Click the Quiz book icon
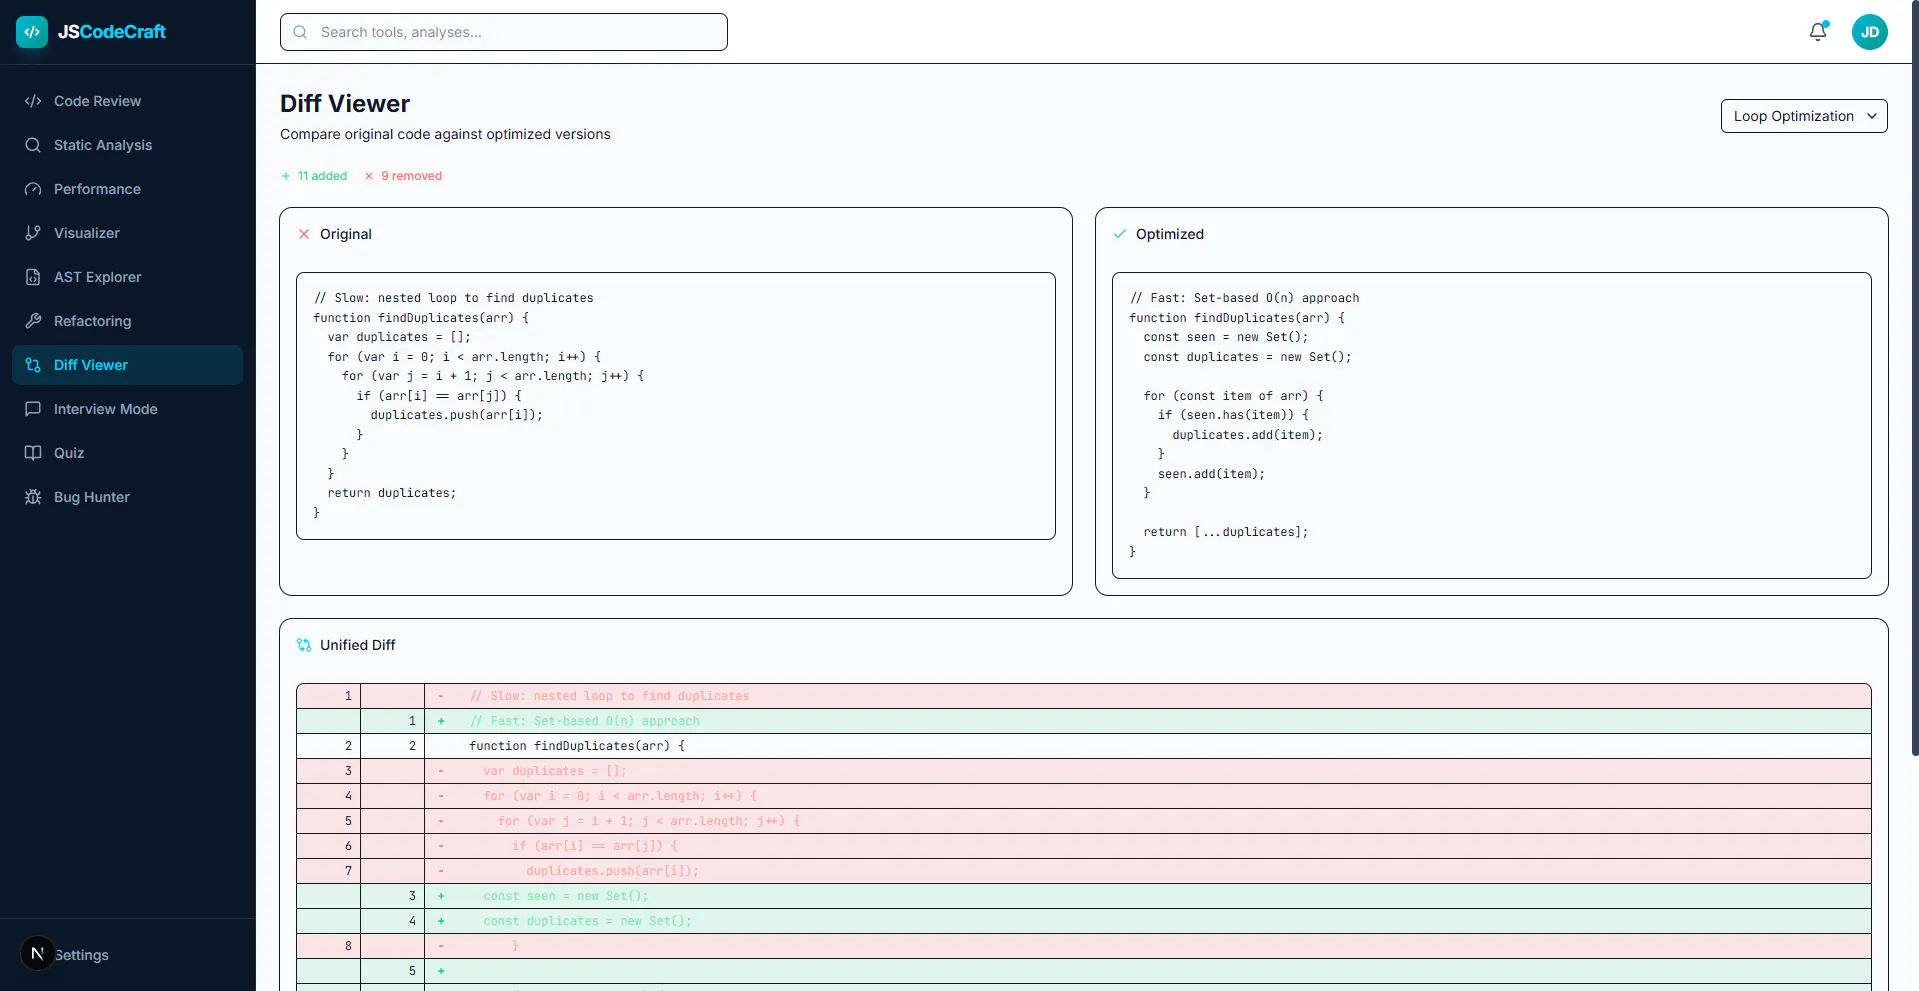Image resolution: width=1919 pixels, height=991 pixels. (x=33, y=453)
